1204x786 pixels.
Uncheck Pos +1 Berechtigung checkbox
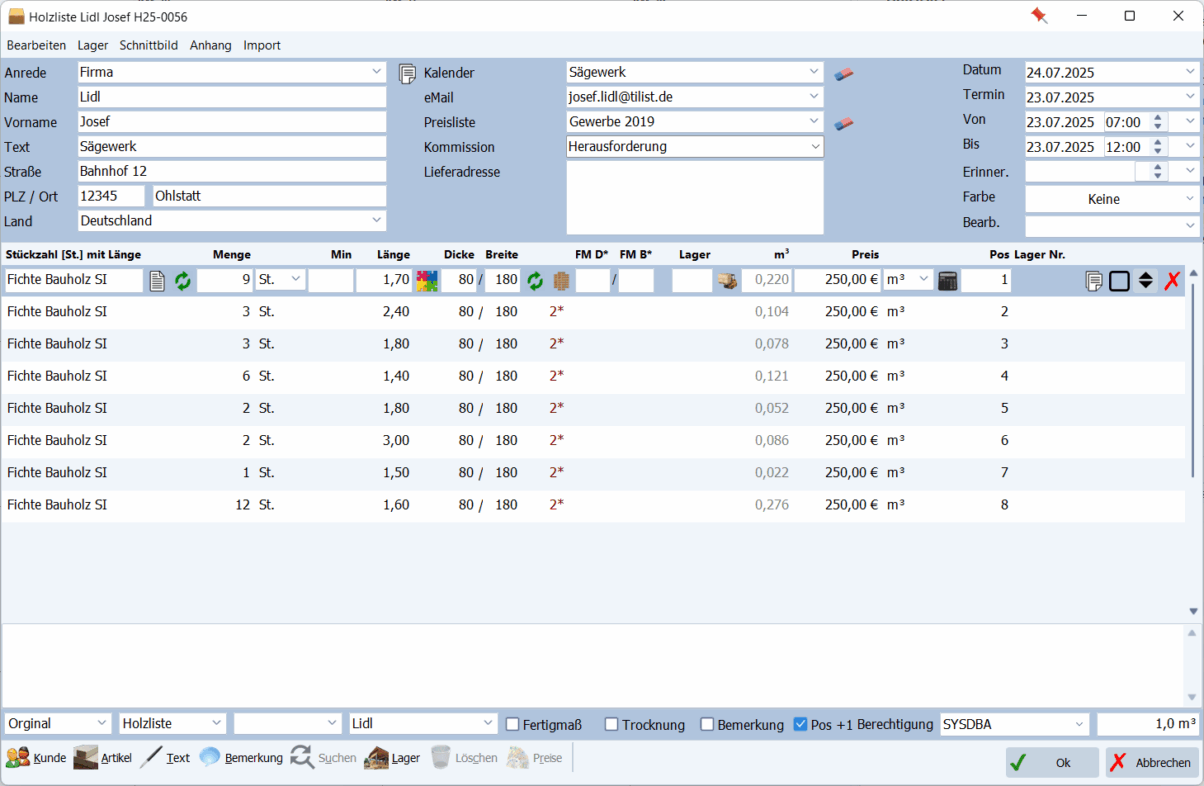pyautogui.click(x=800, y=724)
